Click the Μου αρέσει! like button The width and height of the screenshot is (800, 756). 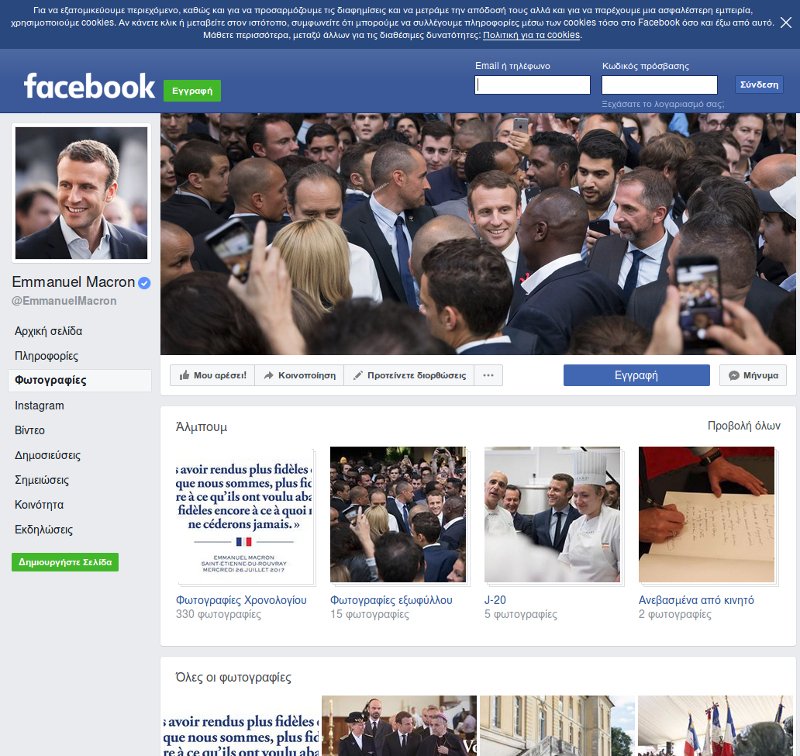tap(212, 375)
